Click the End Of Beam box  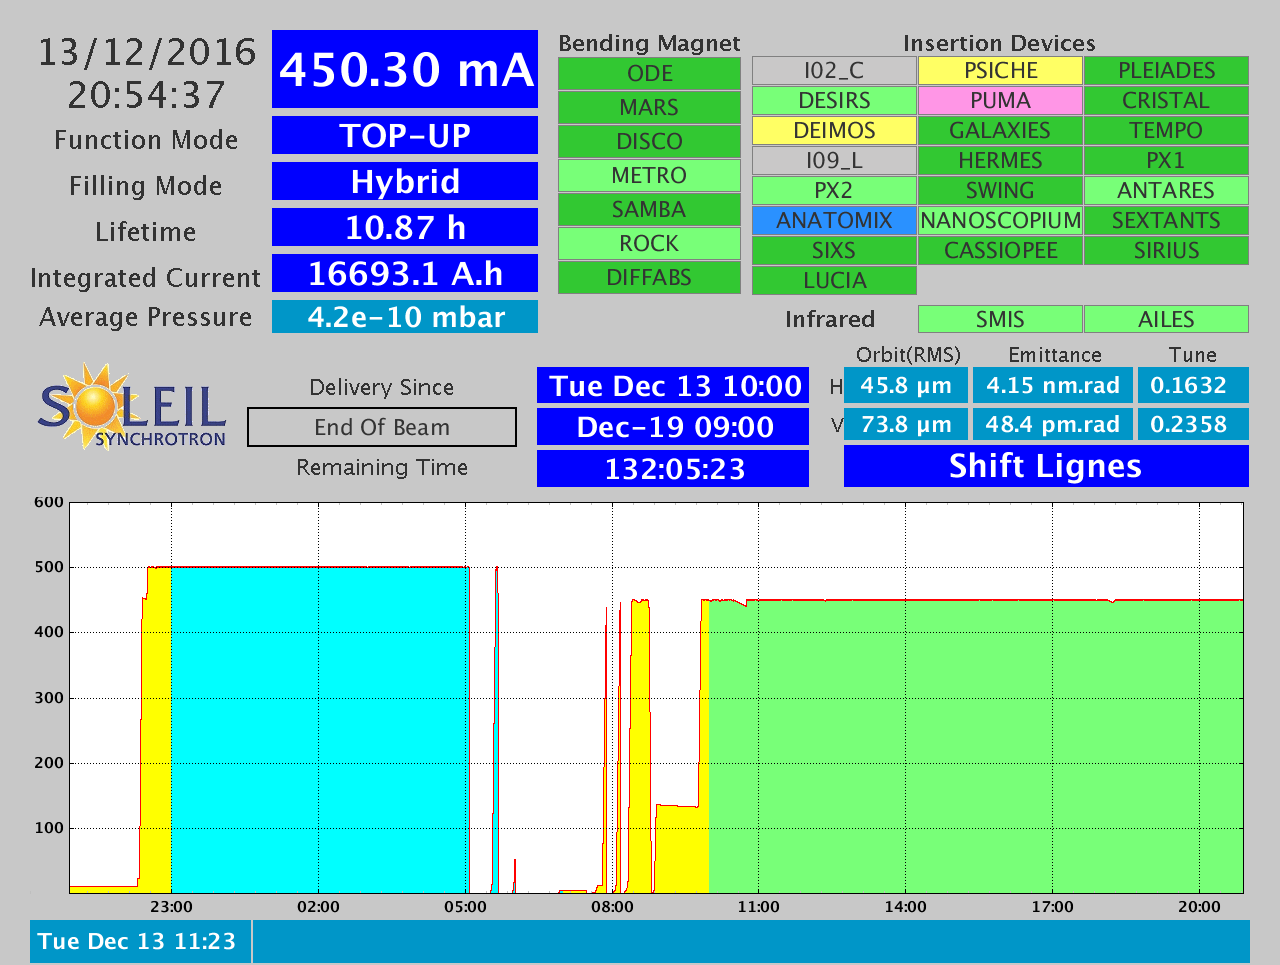point(382,427)
